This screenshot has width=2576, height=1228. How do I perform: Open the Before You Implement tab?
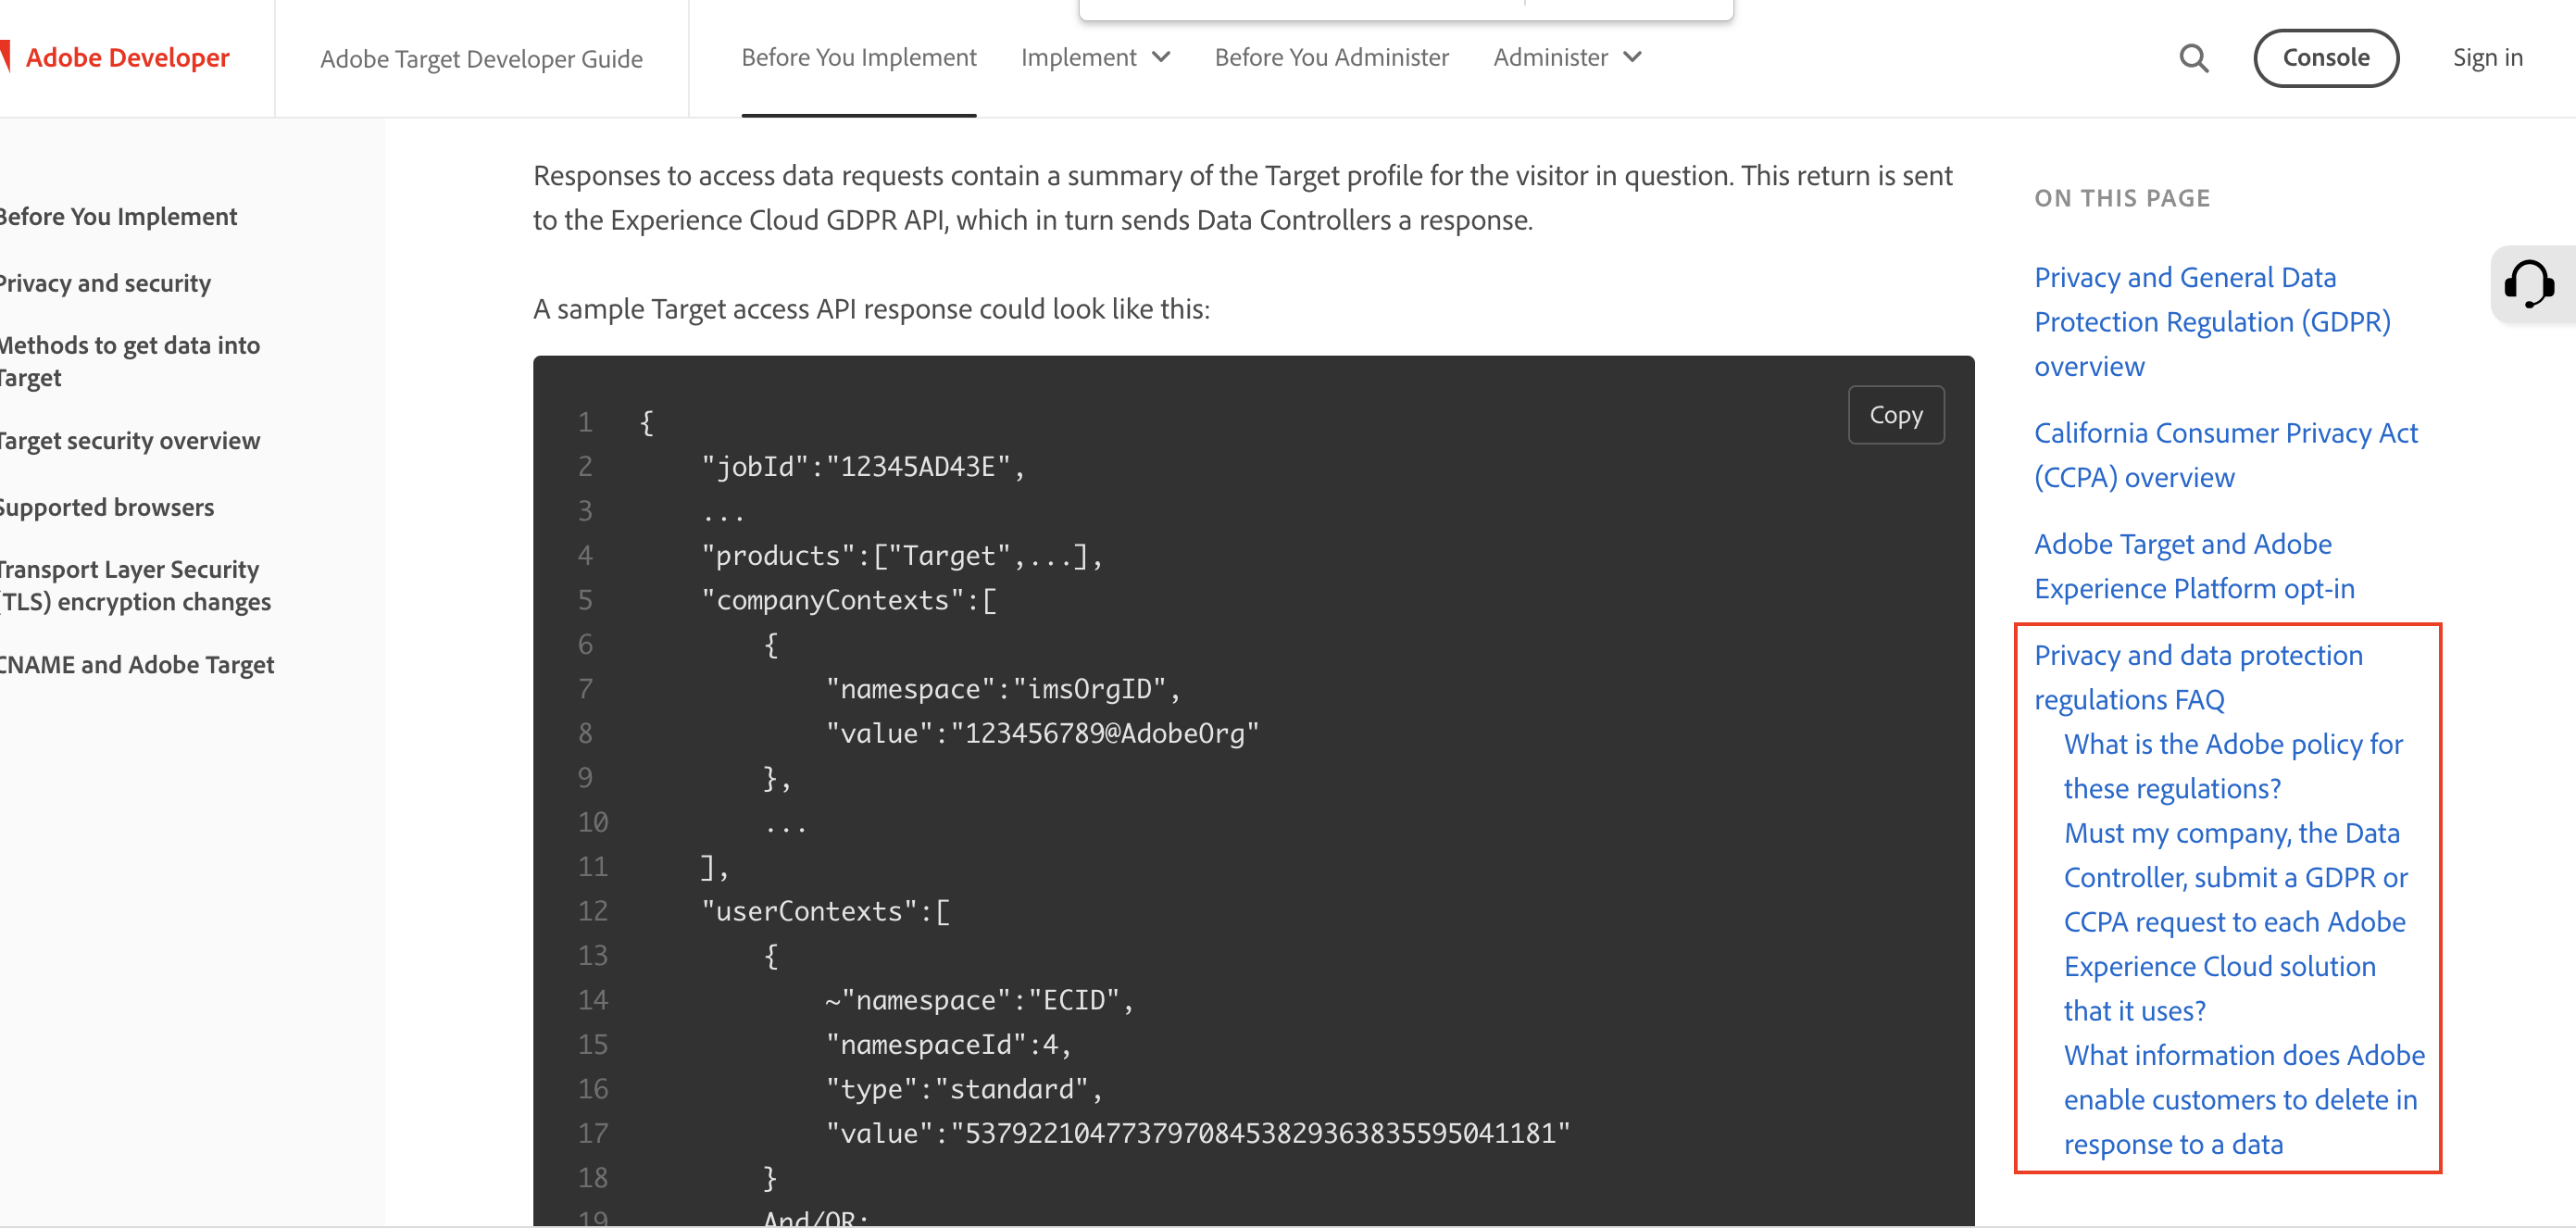click(x=858, y=58)
